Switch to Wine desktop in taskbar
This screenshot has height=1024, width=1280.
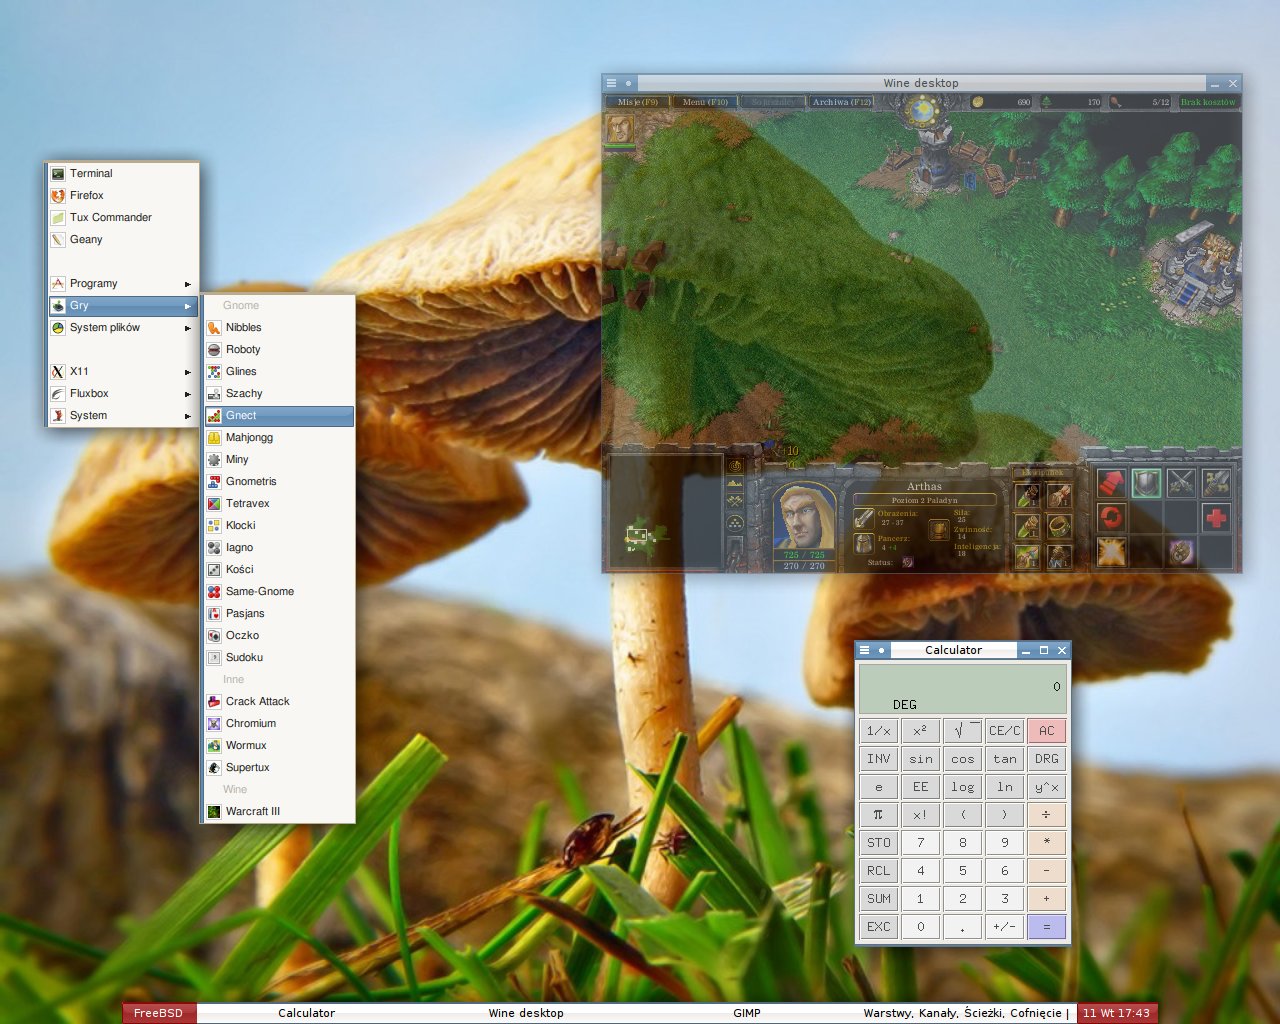[526, 1013]
